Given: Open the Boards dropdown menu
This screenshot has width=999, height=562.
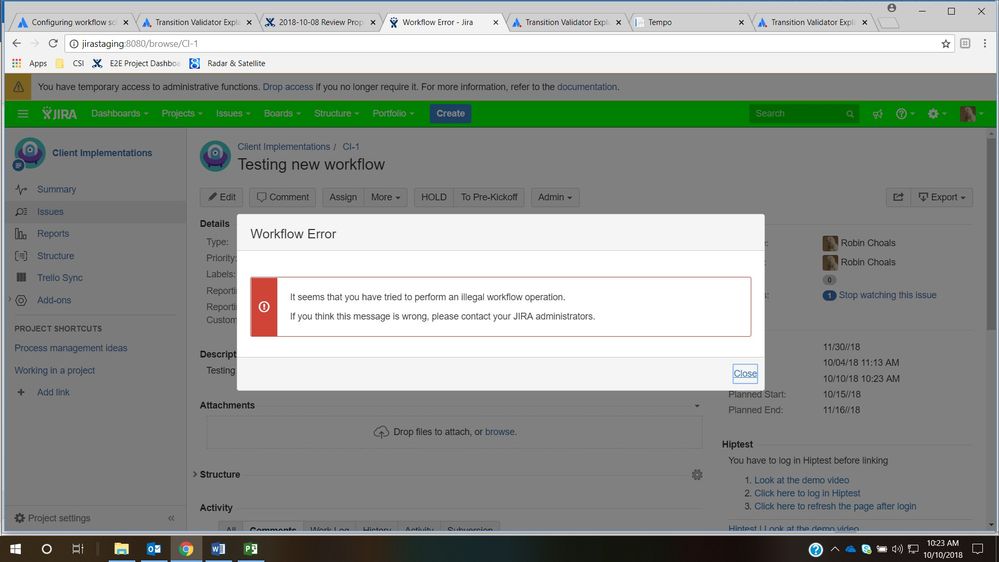Looking at the screenshot, I should click(282, 113).
